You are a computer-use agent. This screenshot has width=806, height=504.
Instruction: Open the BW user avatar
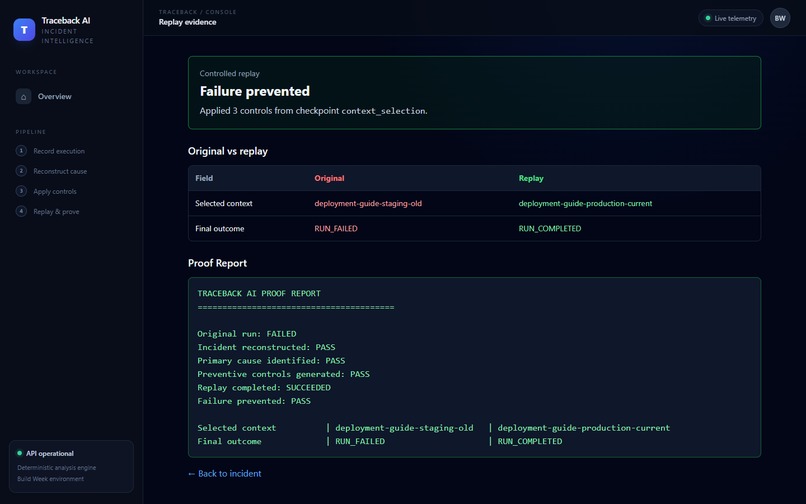tap(780, 19)
